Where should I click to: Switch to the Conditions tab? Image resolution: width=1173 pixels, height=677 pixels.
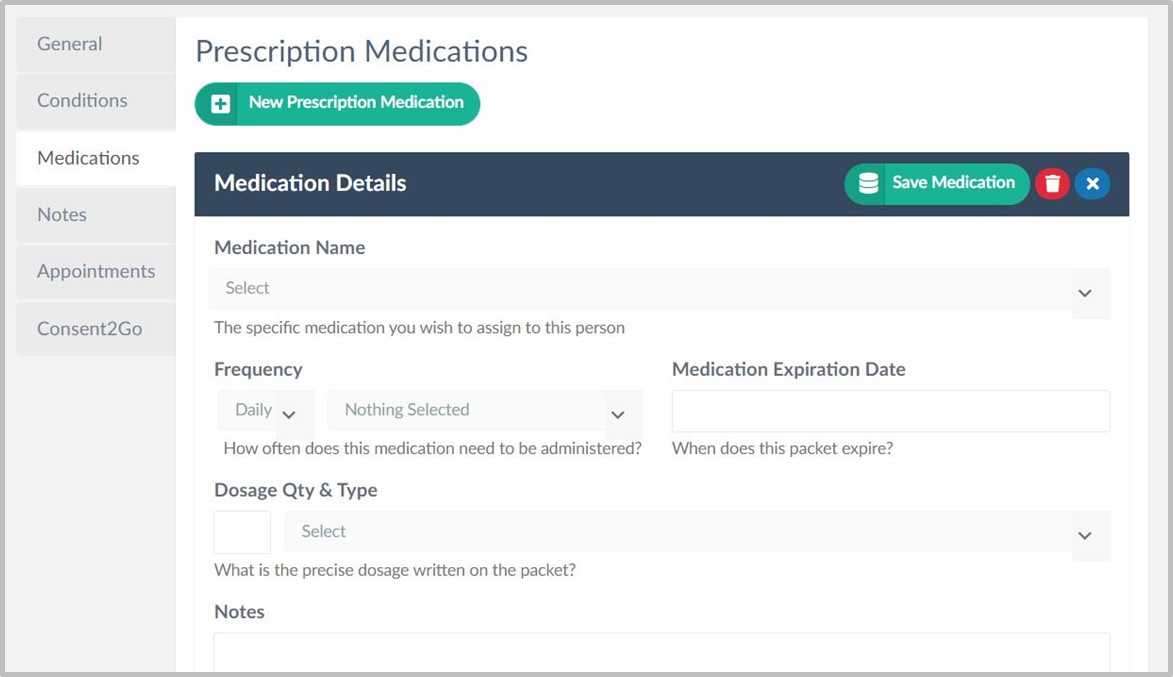[82, 101]
